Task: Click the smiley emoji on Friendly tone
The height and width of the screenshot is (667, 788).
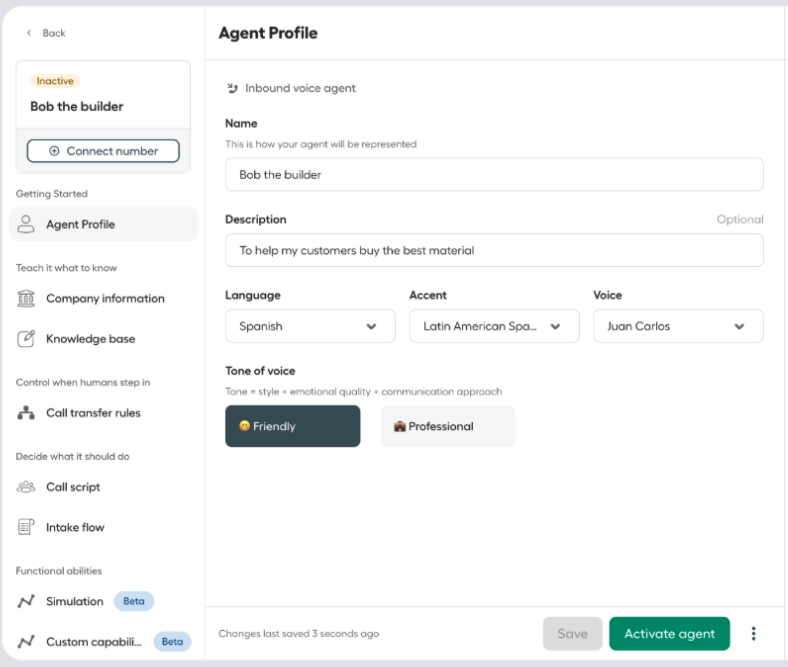Action: (244, 426)
